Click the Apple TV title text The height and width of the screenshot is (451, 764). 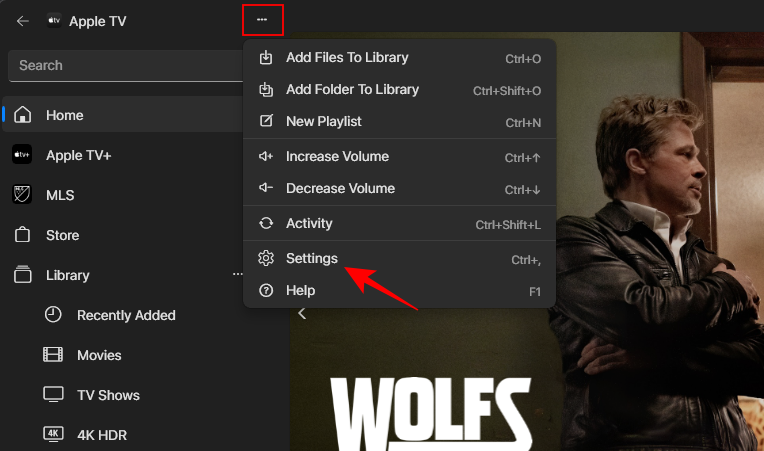tap(97, 21)
